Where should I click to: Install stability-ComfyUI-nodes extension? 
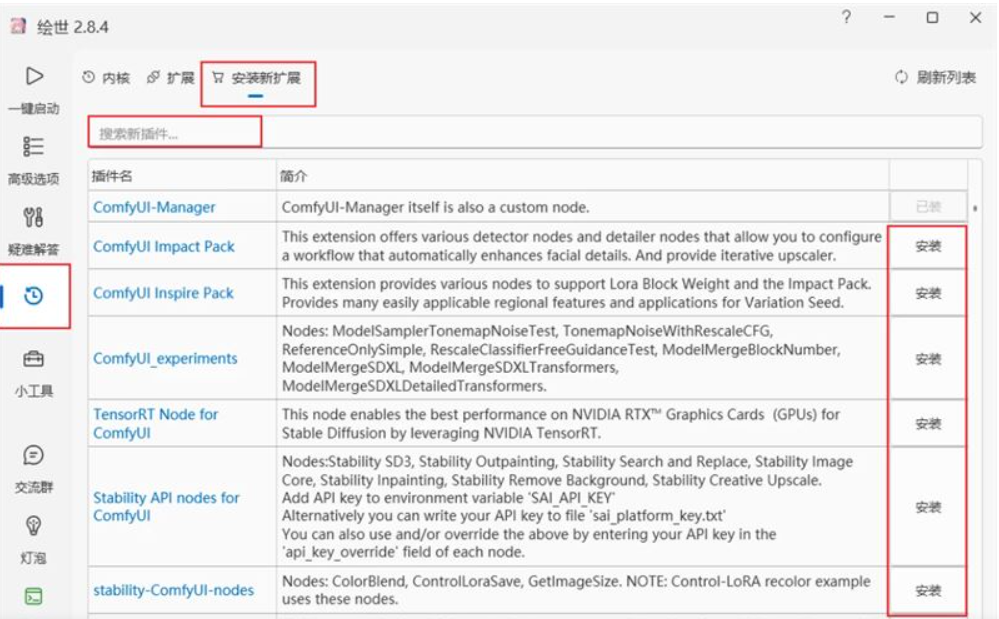coord(928,591)
